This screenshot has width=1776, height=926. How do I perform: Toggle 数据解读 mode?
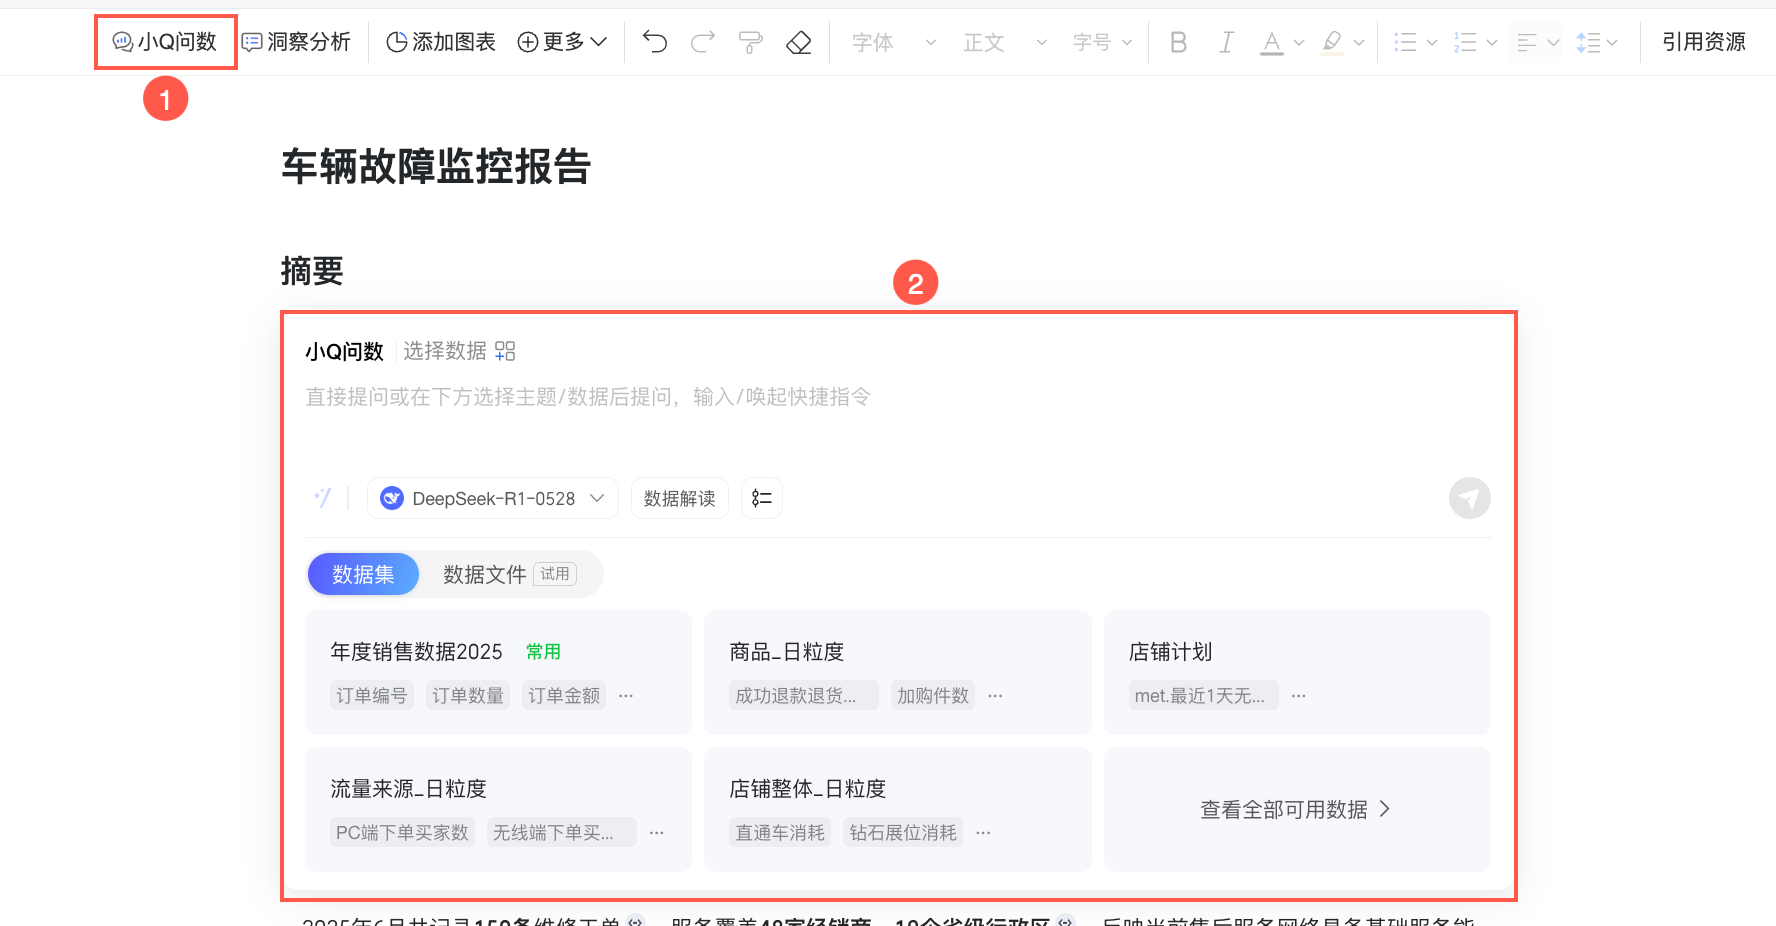pyautogui.click(x=680, y=498)
